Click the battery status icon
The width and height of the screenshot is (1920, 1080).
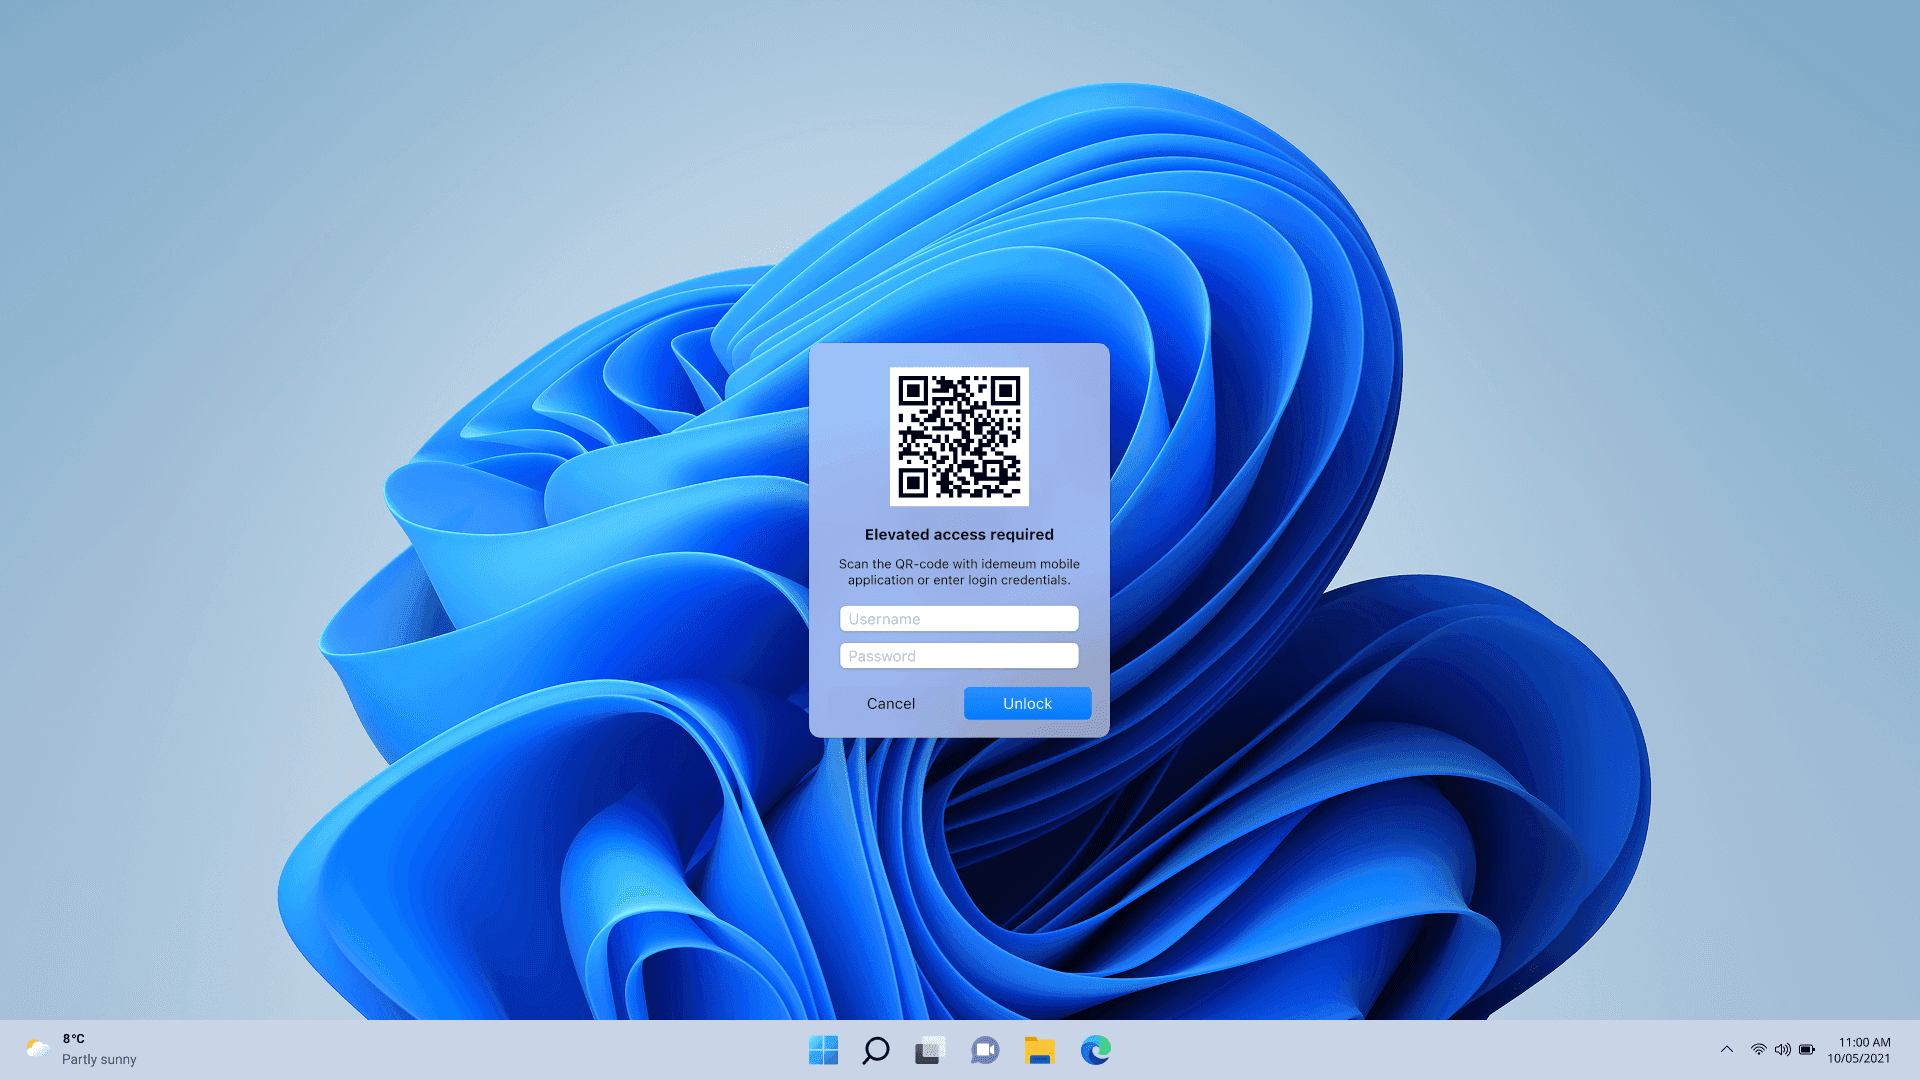[1806, 1049]
